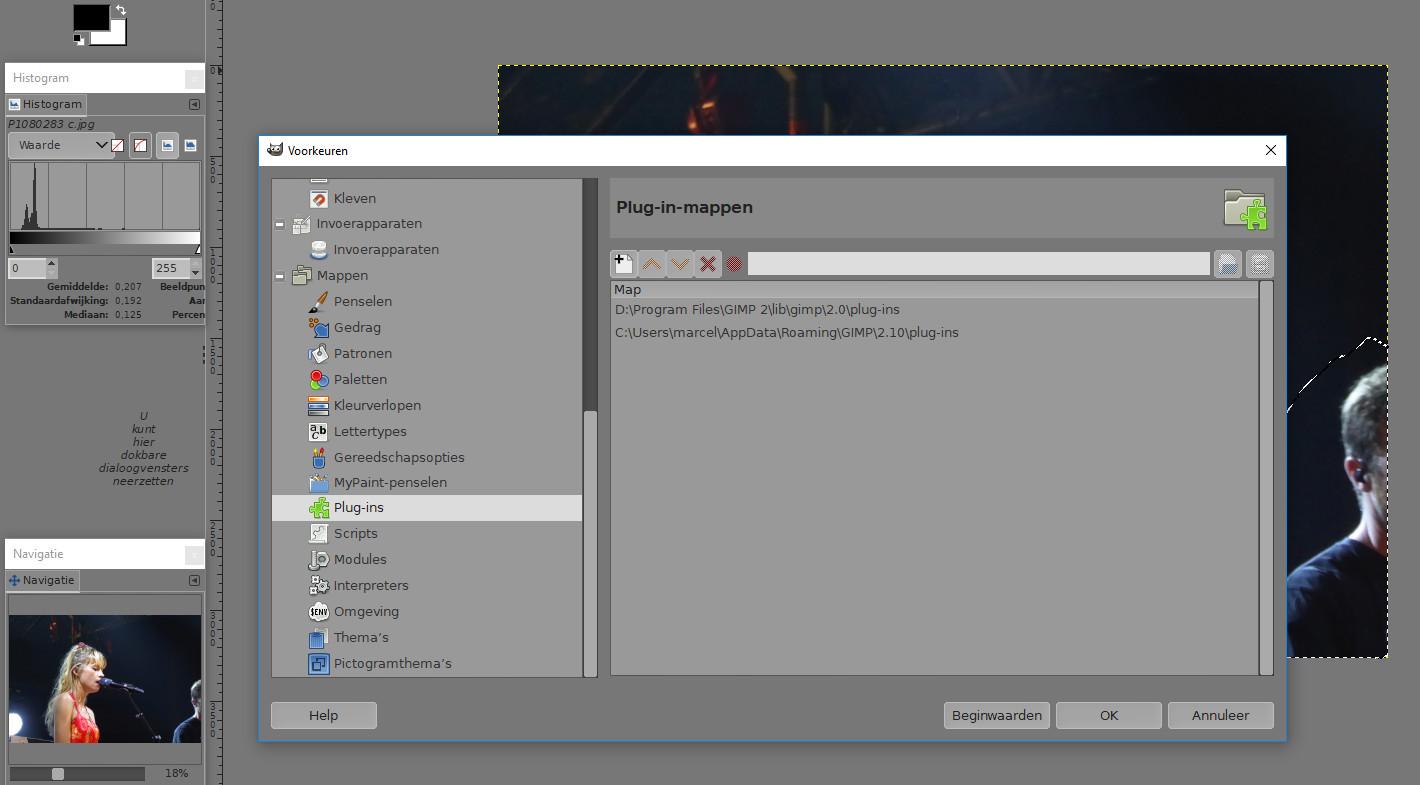The width and height of the screenshot is (1420, 785).
Task: Select Invoerapparaten child item with device icon
Action: 386,250
